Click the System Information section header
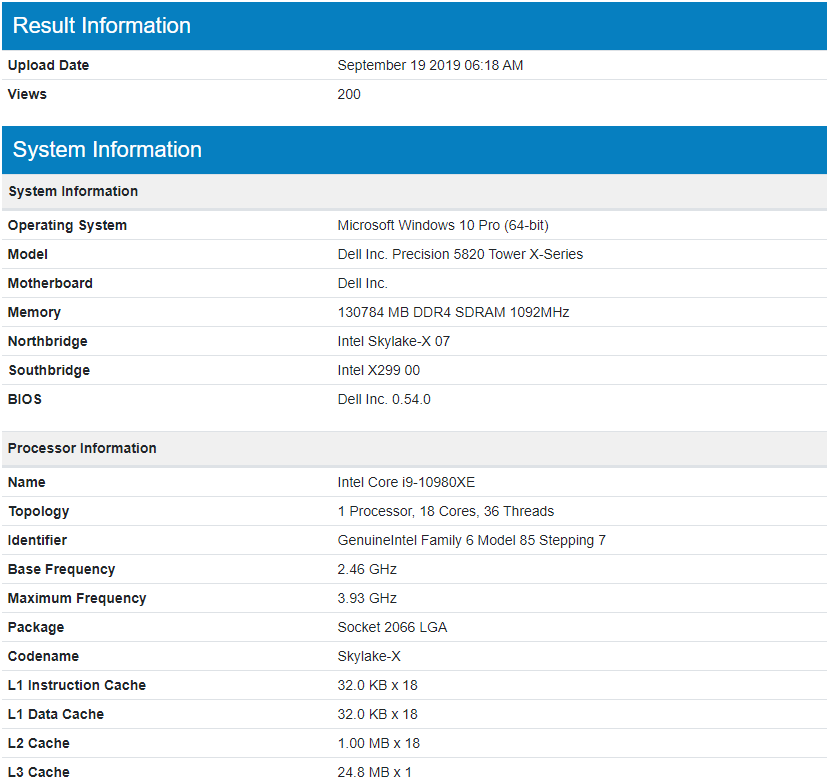The image size is (830, 784). tap(107, 150)
